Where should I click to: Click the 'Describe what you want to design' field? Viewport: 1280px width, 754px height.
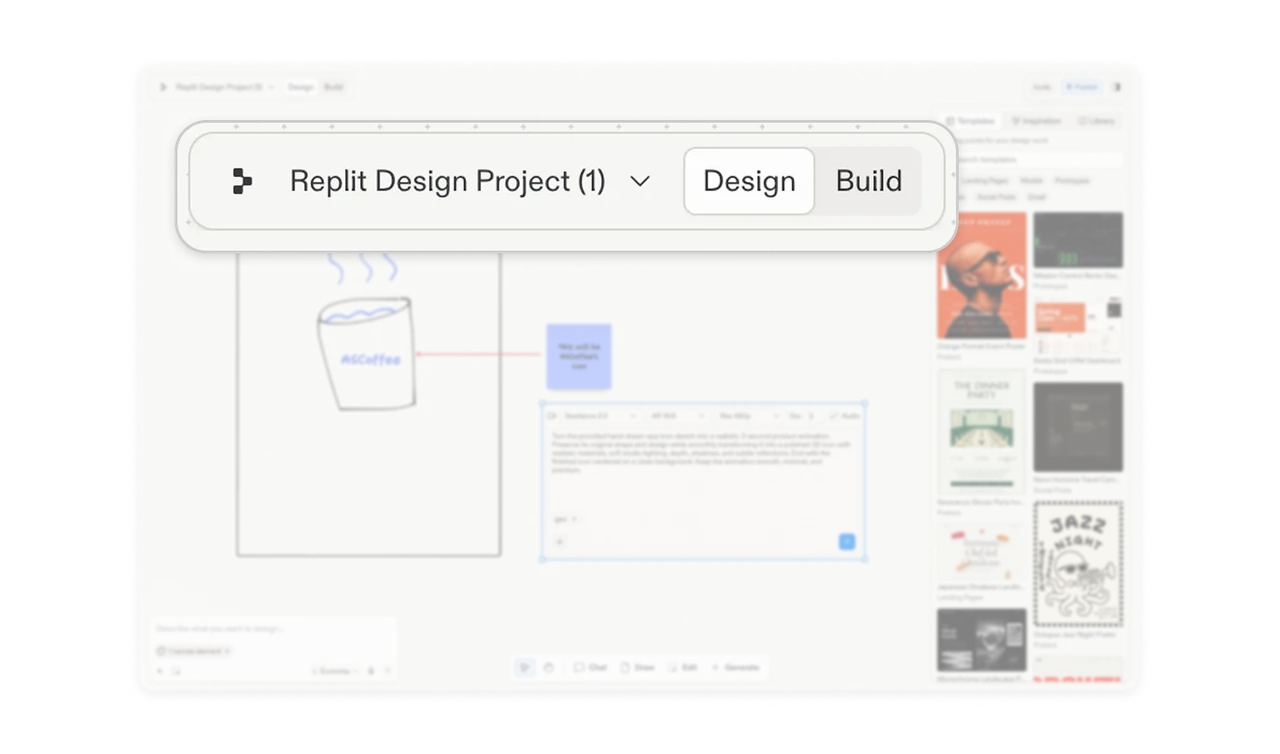(x=273, y=629)
